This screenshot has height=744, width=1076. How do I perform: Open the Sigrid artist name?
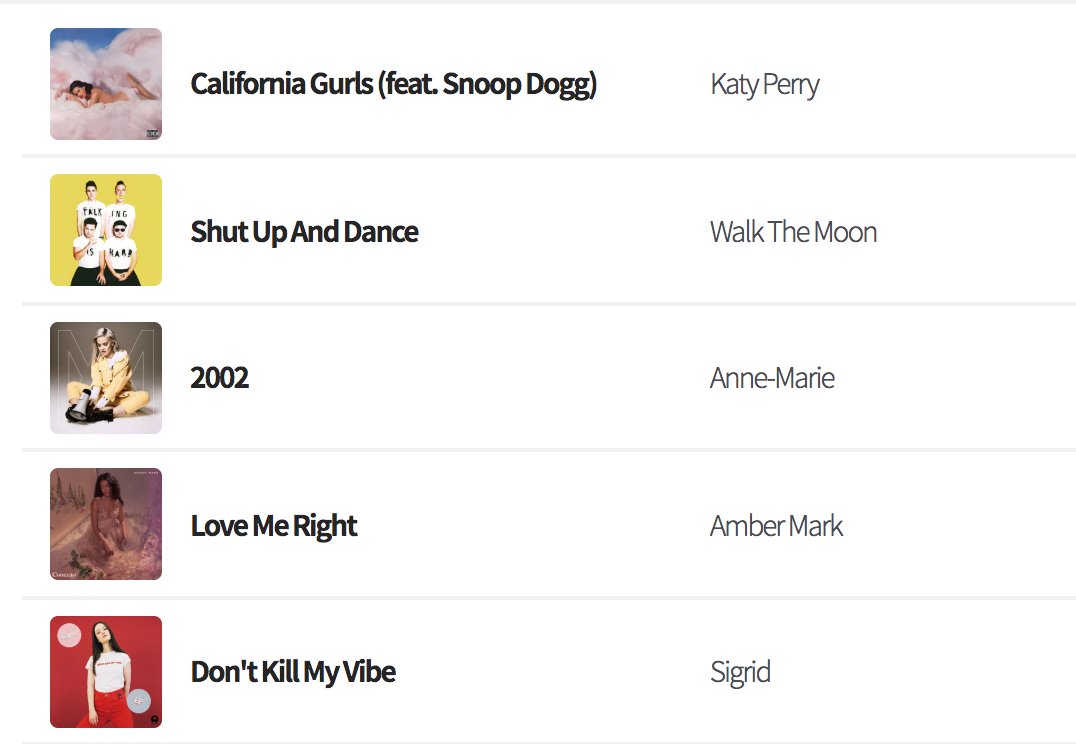tap(740, 672)
